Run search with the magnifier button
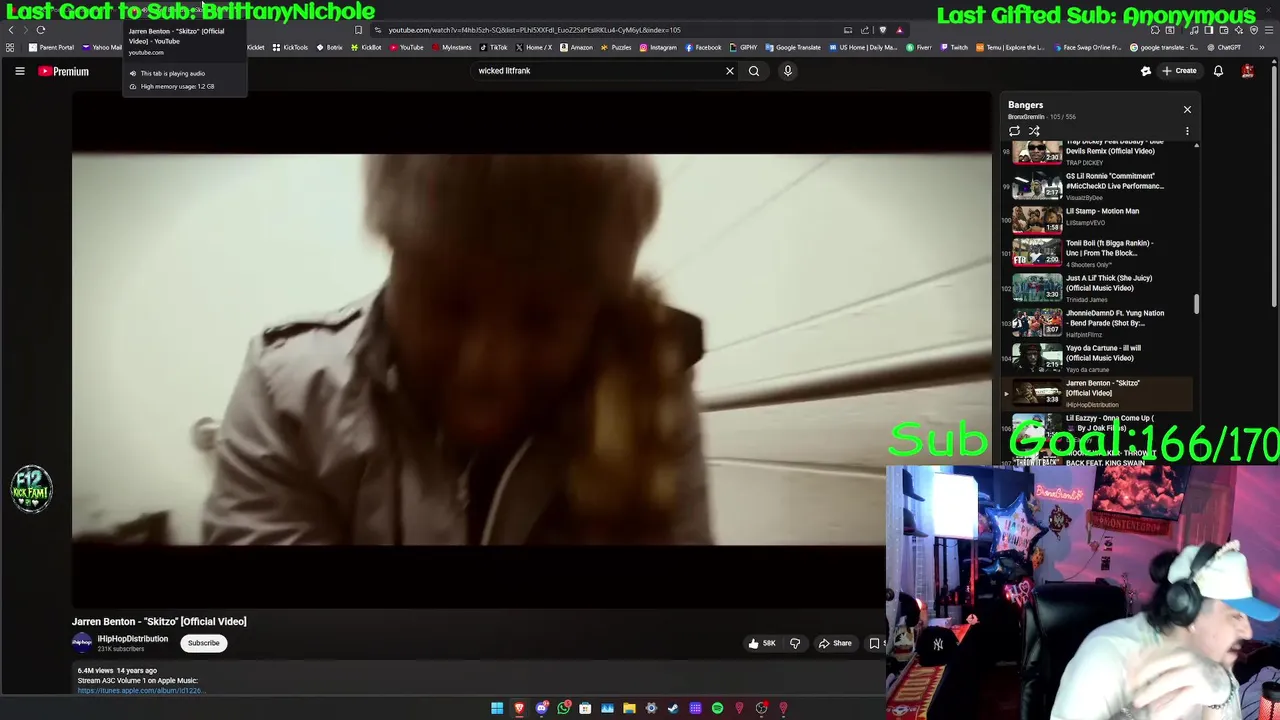Image resolution: width=1280 pixels, height=720 pixels. pos(754,71)
